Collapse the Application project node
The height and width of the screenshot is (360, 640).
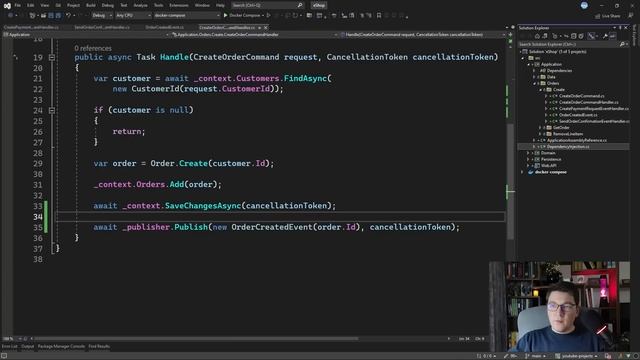(529, 64)
